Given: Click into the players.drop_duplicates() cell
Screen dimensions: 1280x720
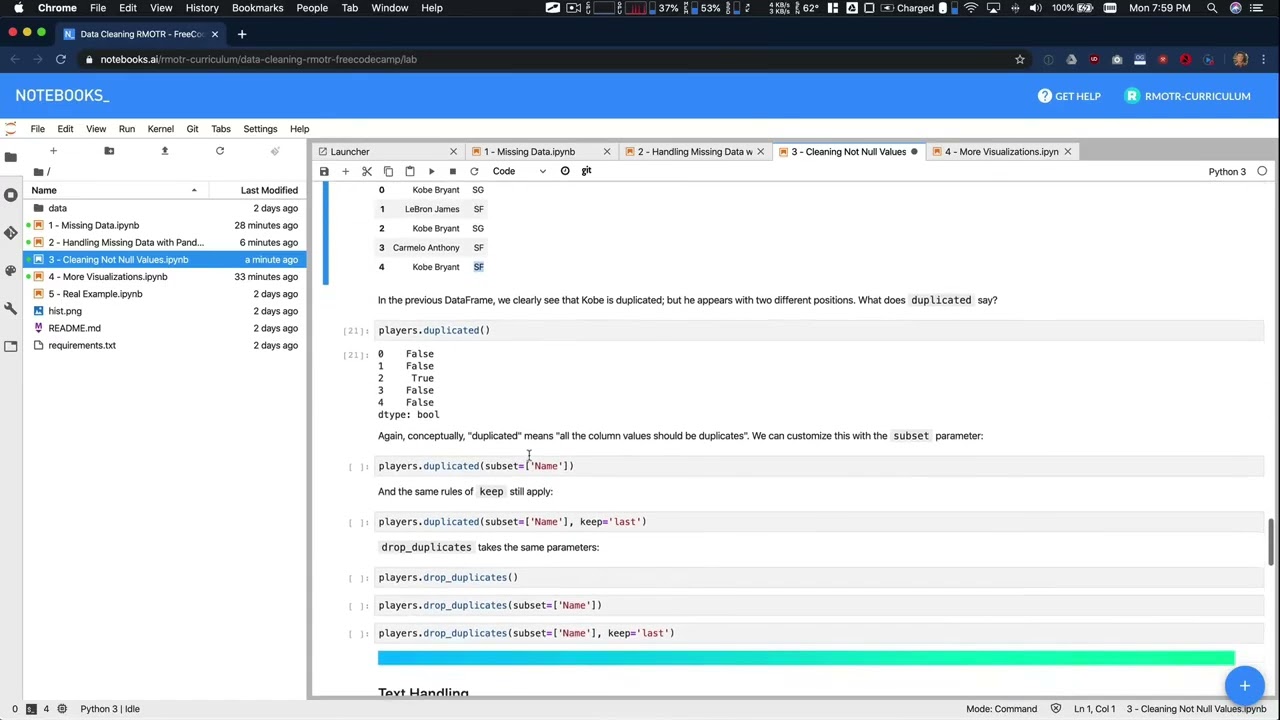Looking at the screenshot, I should (x=820, y=577).
